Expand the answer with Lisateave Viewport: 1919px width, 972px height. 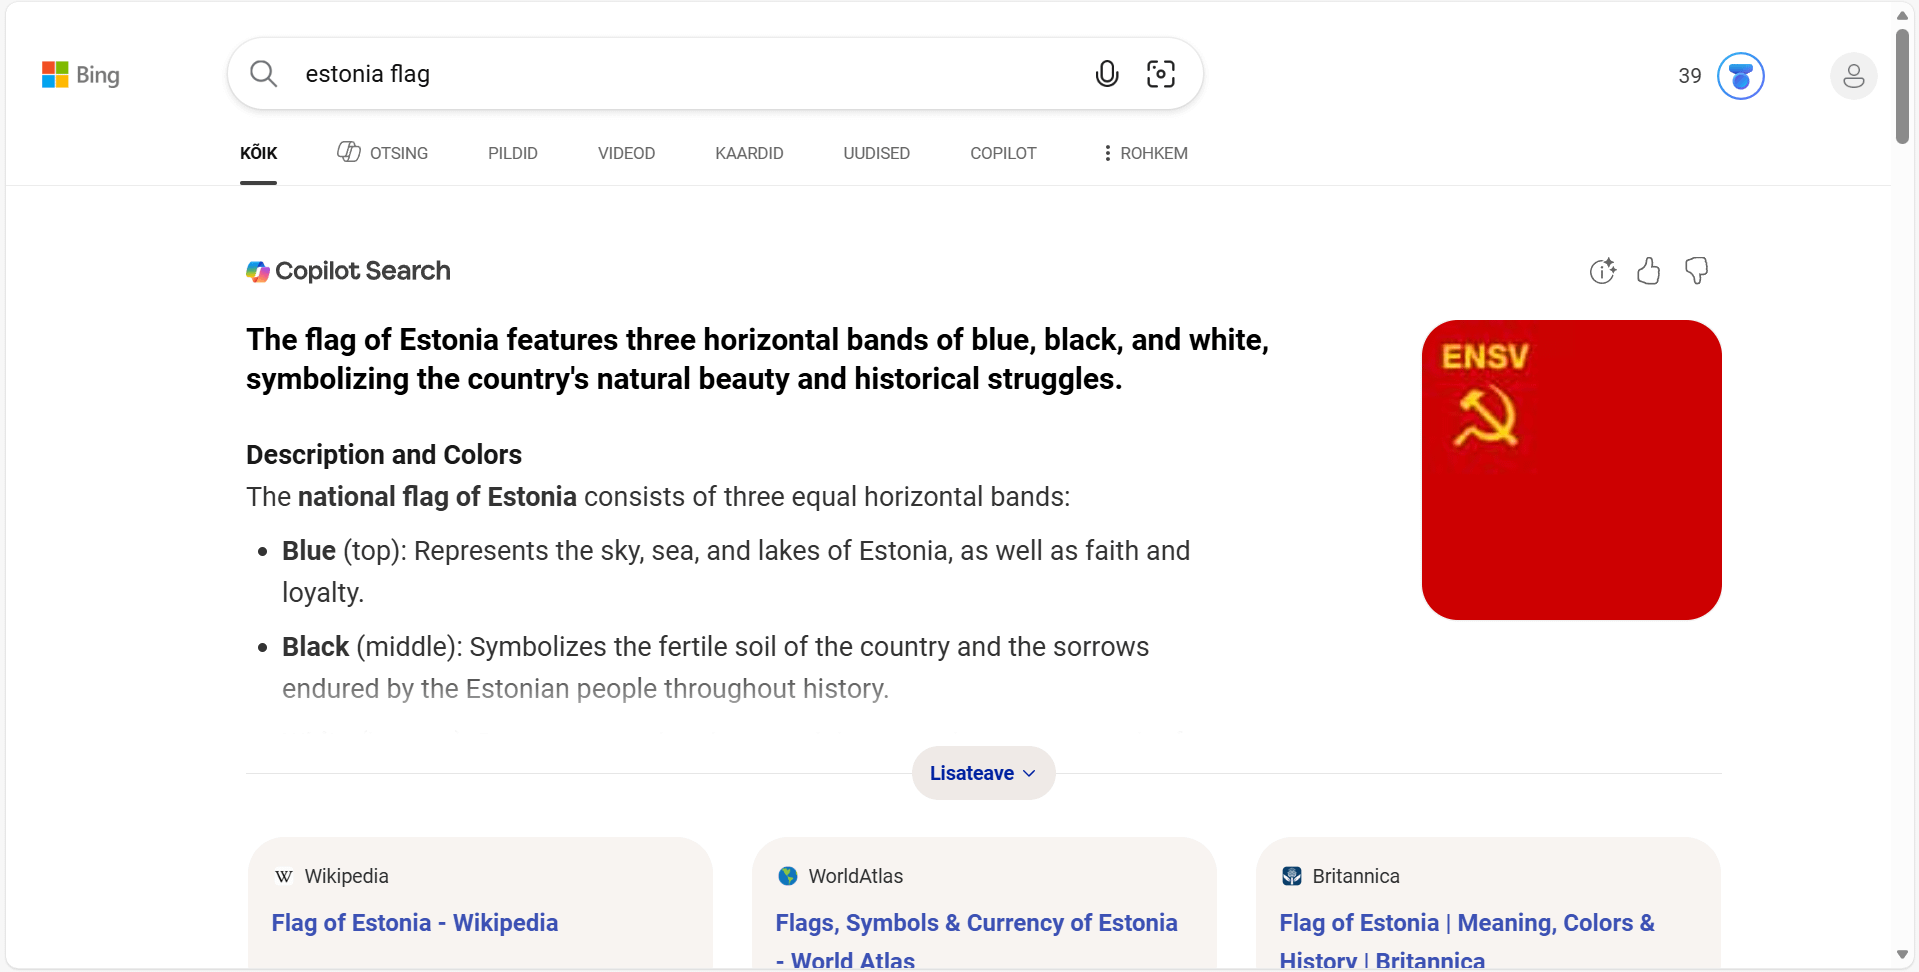coord(983,773)
